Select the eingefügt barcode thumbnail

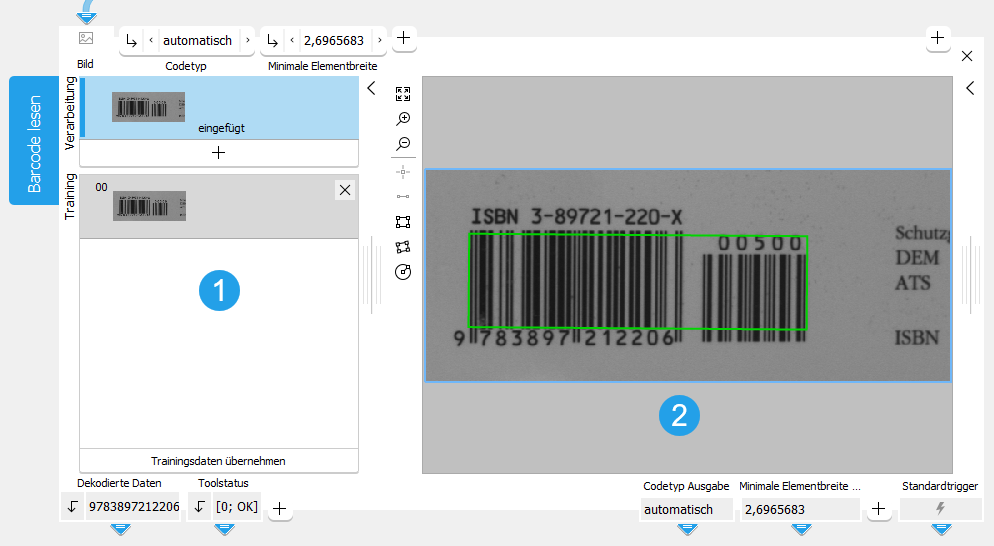click(148, 107)
